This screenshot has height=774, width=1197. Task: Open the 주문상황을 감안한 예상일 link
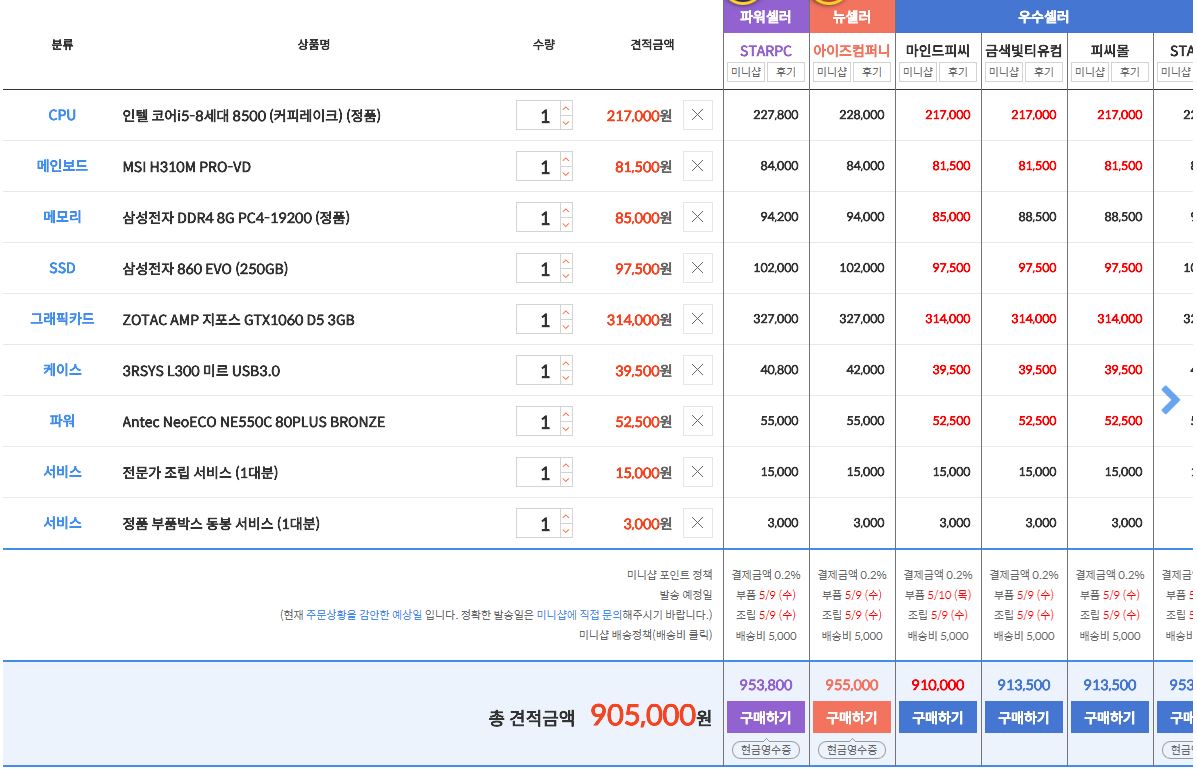click(364, 614)
